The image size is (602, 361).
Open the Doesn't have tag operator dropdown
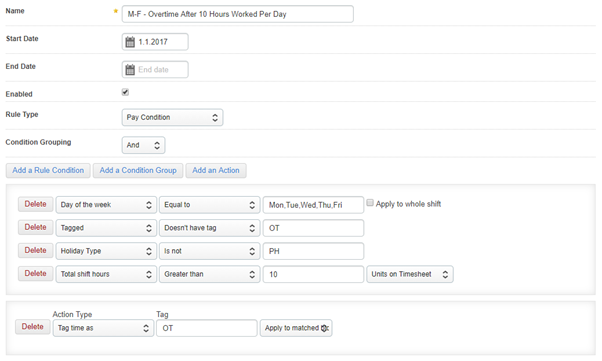click(210, 228)
